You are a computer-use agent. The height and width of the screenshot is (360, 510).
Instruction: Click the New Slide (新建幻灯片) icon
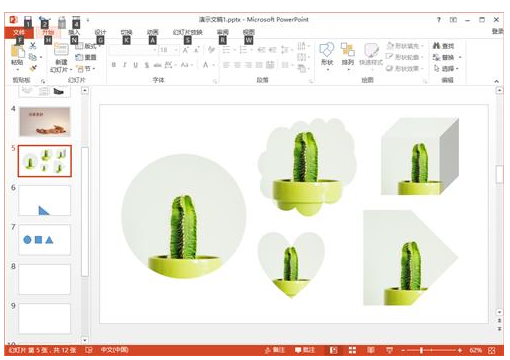pos(61,50)
